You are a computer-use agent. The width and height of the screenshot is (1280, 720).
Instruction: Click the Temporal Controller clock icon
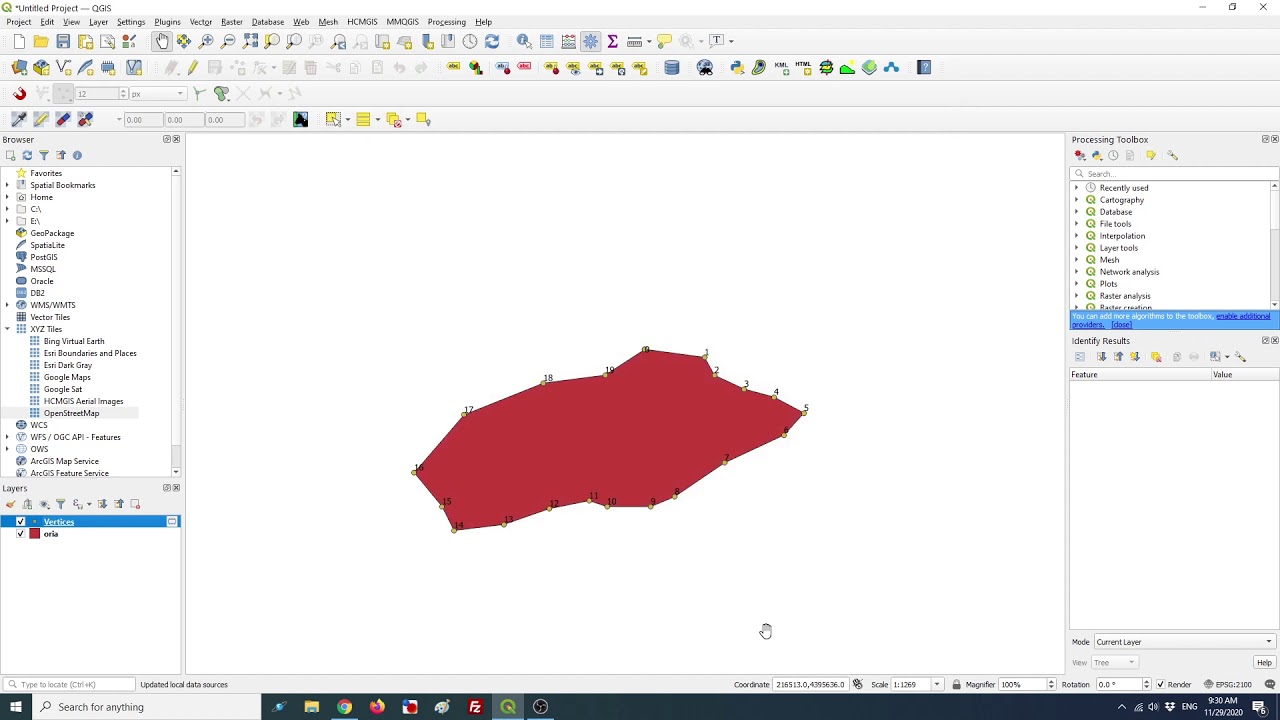pyautogui.click(x=470, y=41)
